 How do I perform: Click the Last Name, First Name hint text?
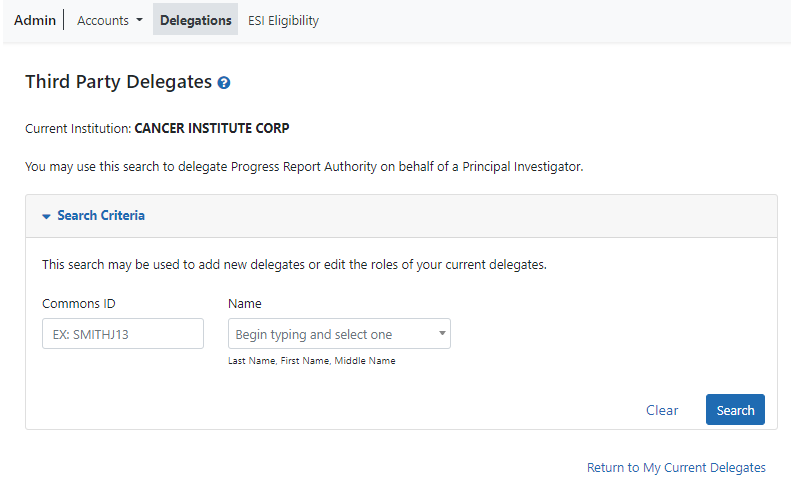(x=312, y=361)
